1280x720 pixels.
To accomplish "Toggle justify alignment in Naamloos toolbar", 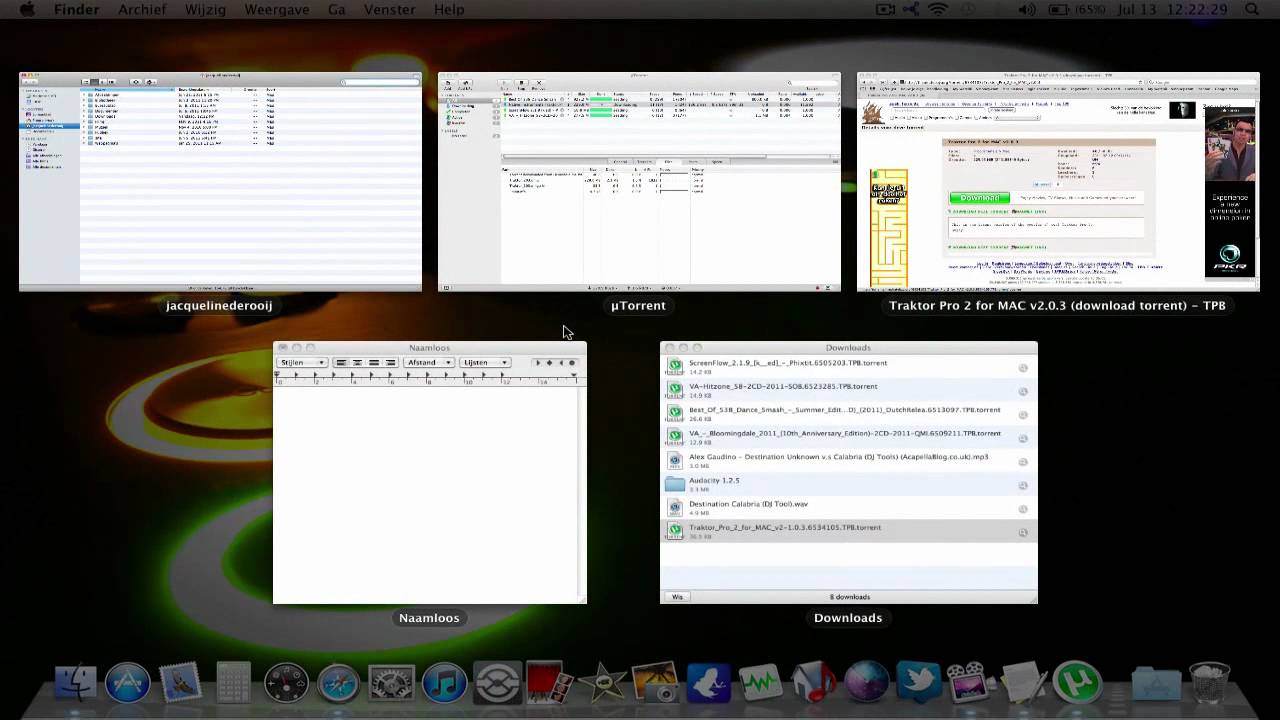I will pos(374,362).
